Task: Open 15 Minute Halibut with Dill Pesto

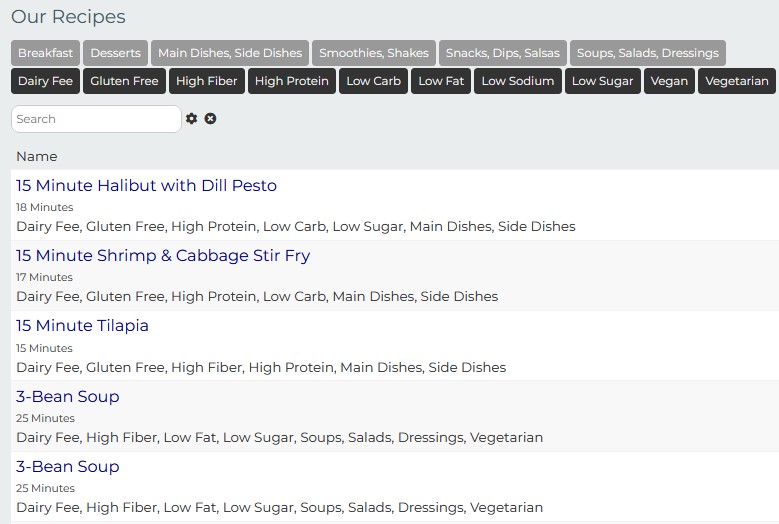Action: point(146,185)
